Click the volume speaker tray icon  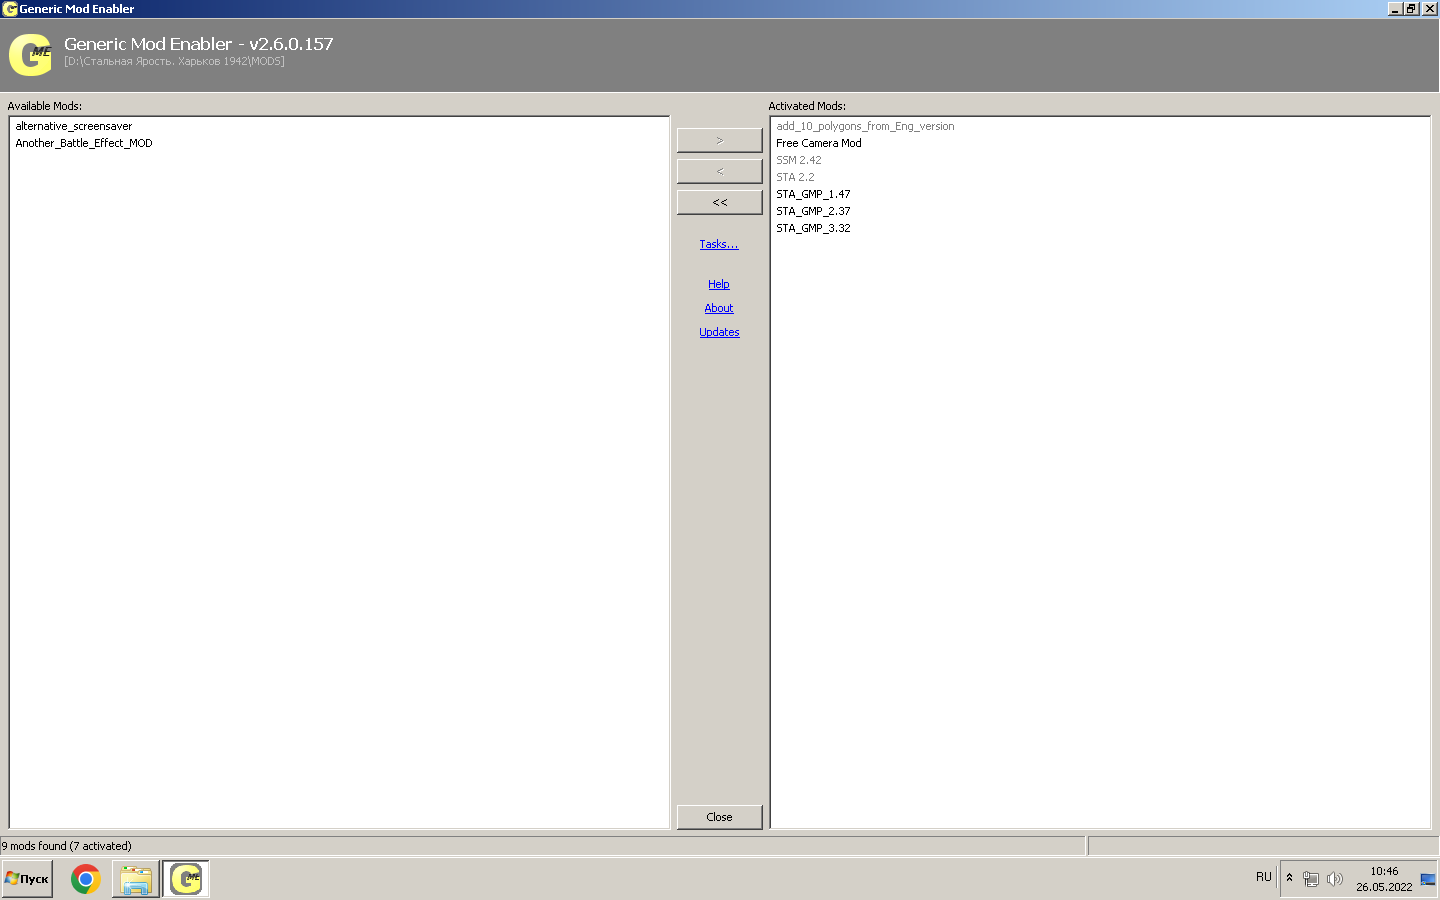point(1335,879)
